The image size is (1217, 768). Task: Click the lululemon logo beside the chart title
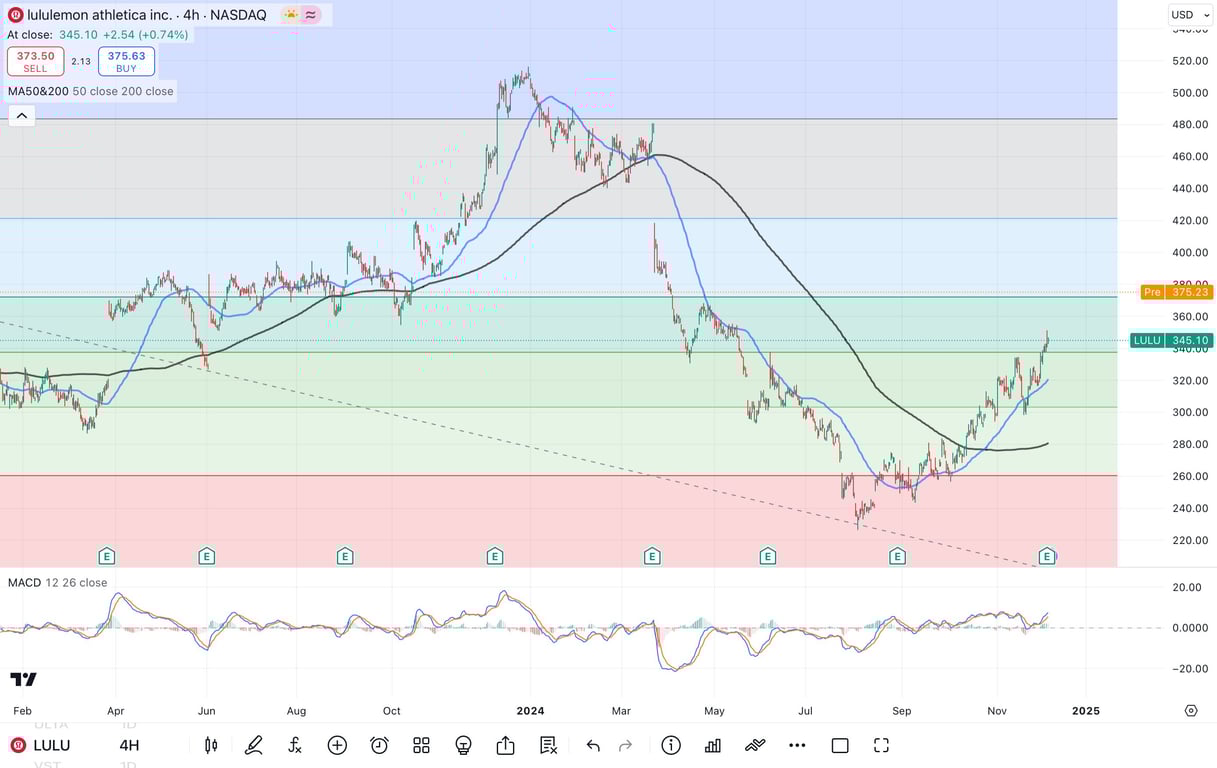[15, 15]
